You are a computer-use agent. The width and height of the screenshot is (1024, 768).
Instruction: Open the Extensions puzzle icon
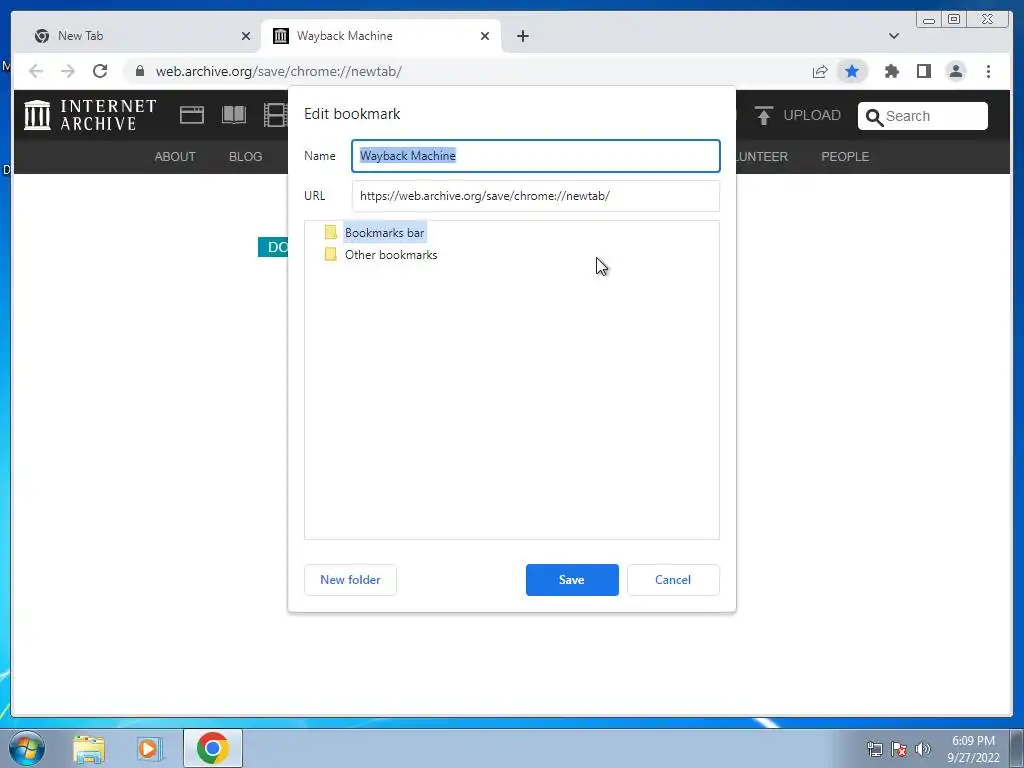point(891,71)
